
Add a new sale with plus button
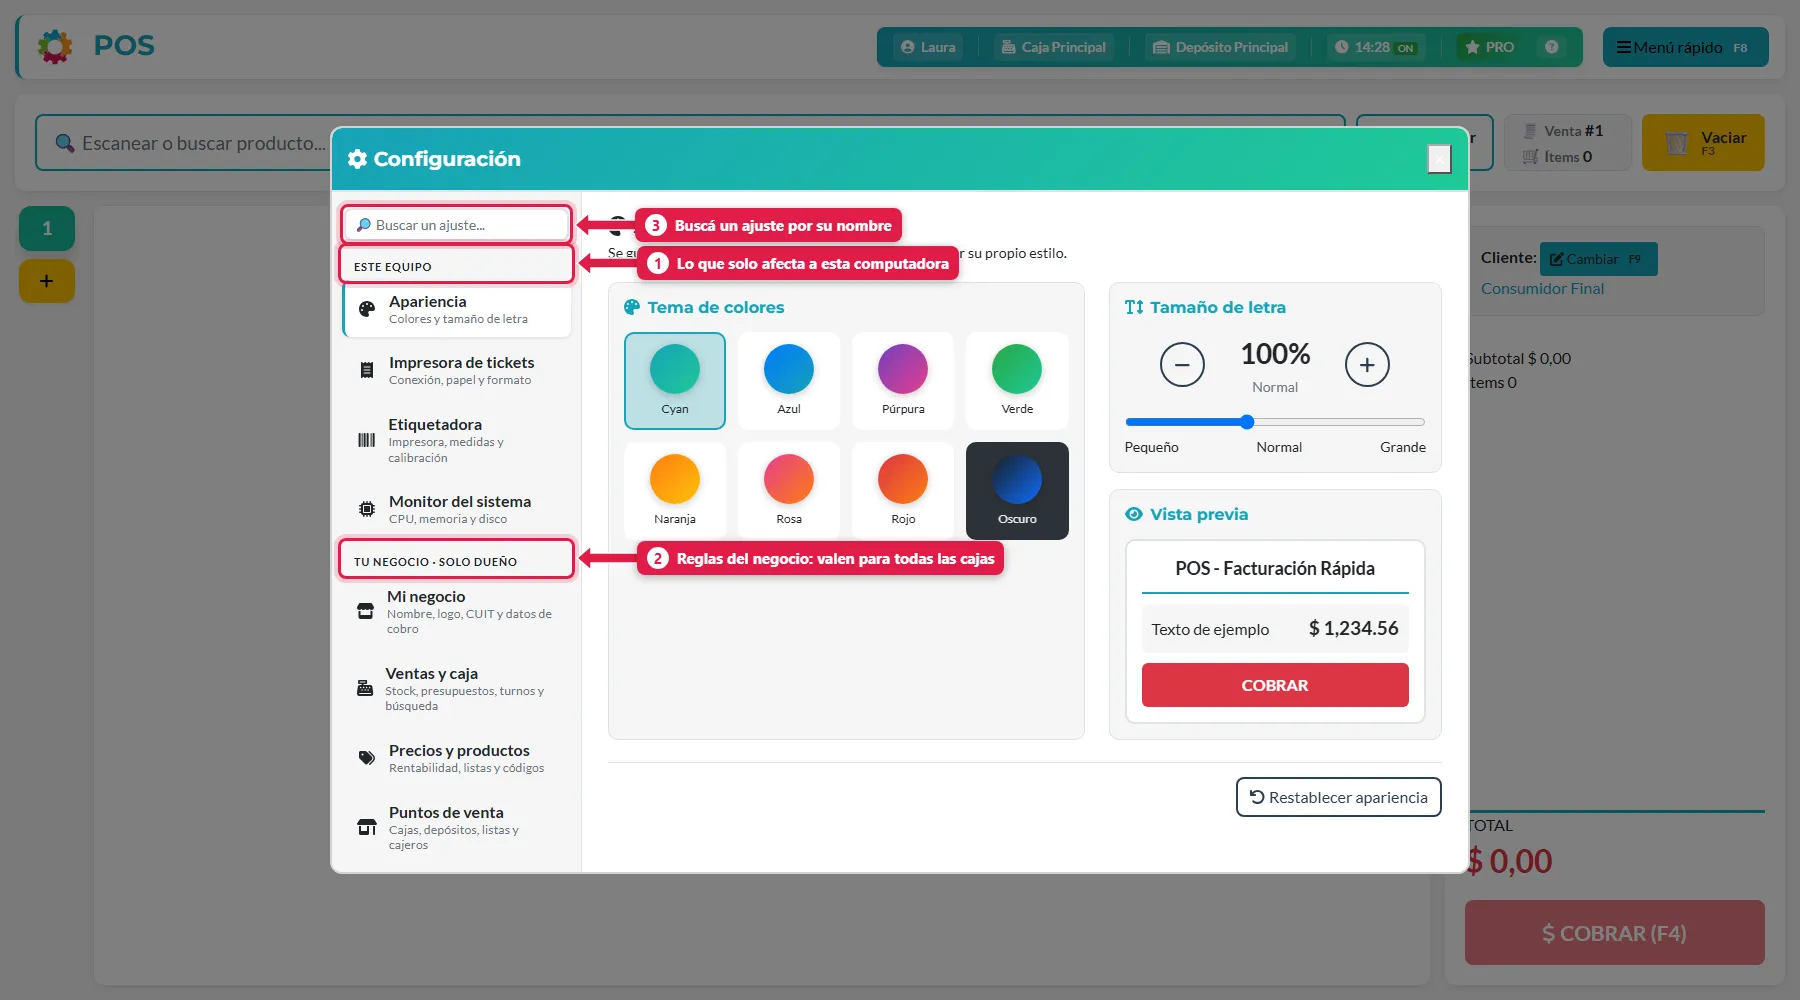click(x=47, y=281)
